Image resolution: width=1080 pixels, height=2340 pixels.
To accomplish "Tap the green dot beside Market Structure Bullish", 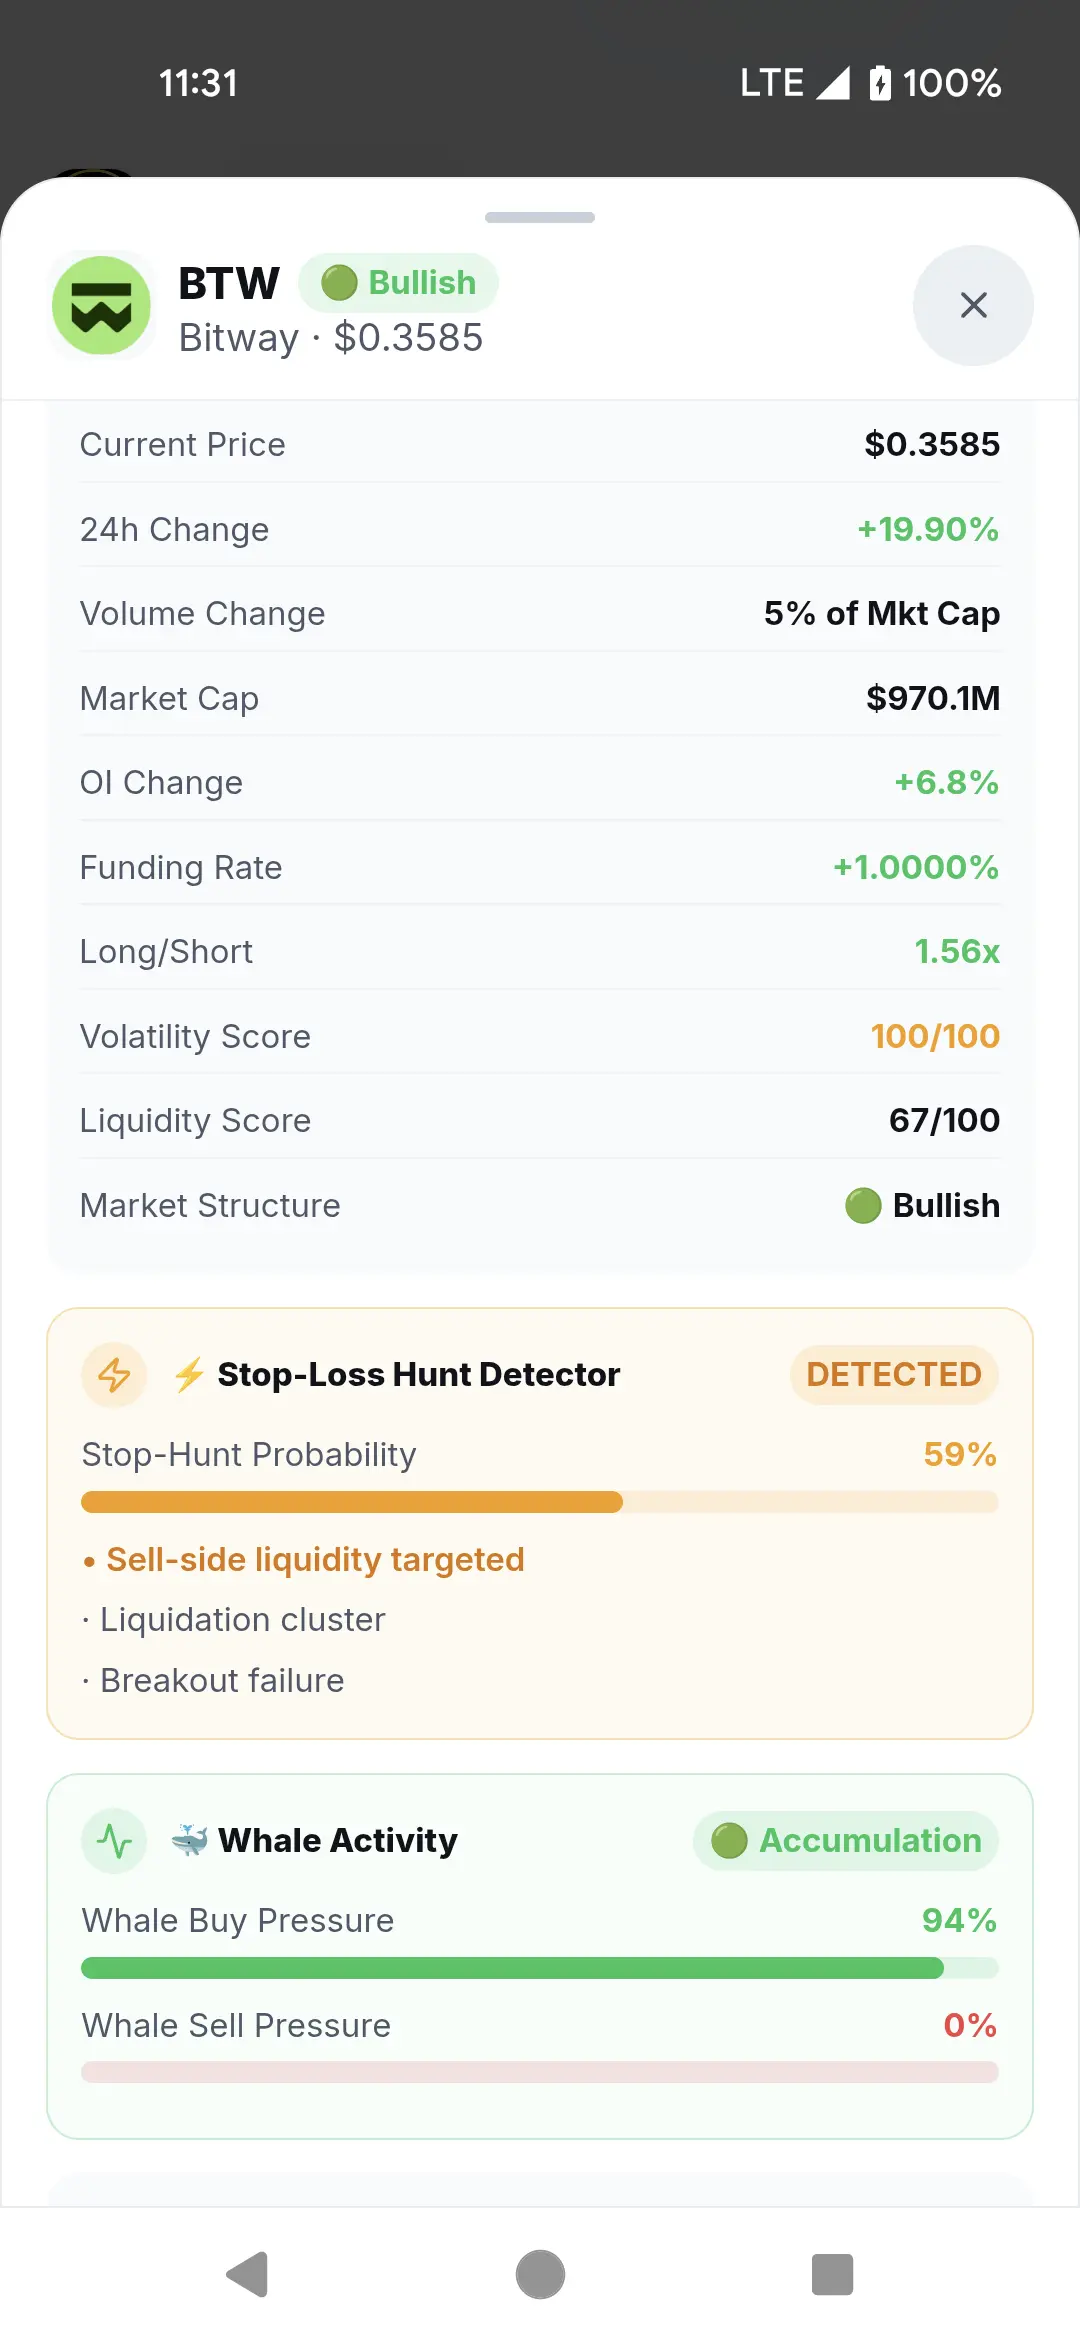I will tap(863, 1206).
